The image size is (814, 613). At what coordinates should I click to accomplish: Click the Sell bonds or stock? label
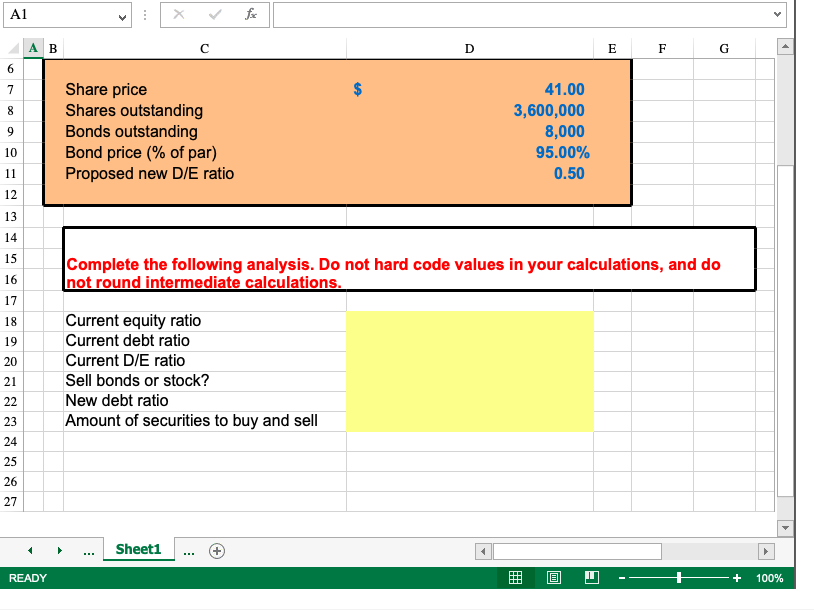pos(137,380)
